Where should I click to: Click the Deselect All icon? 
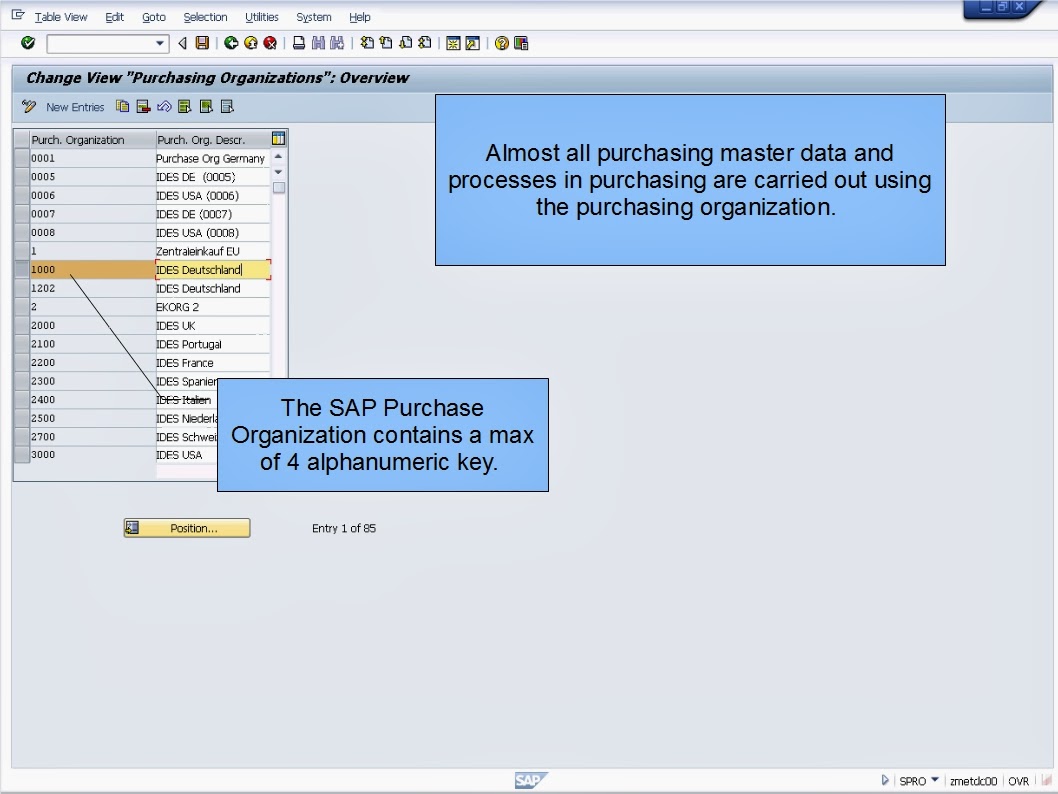(x=227, y=107)
